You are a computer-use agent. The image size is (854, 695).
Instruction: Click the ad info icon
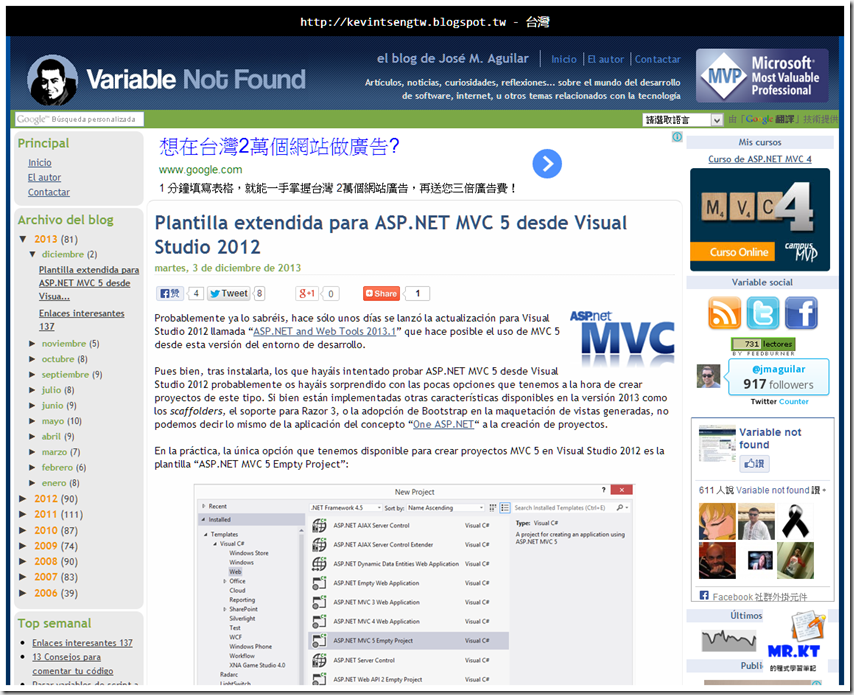(677, 137)
